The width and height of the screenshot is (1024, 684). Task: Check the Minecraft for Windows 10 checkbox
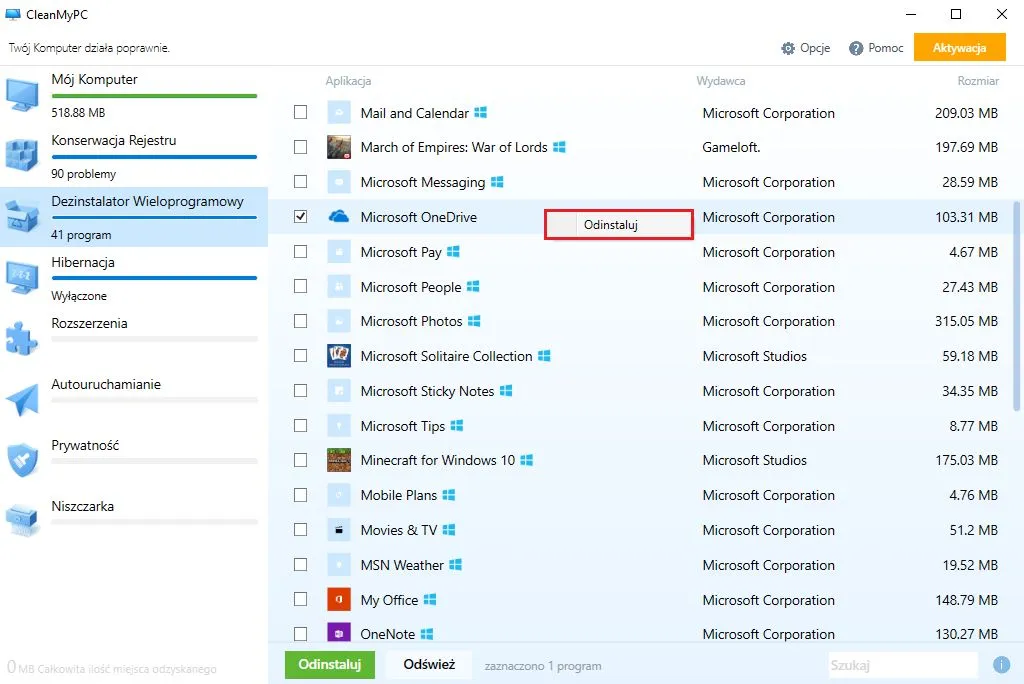[300, 460]
